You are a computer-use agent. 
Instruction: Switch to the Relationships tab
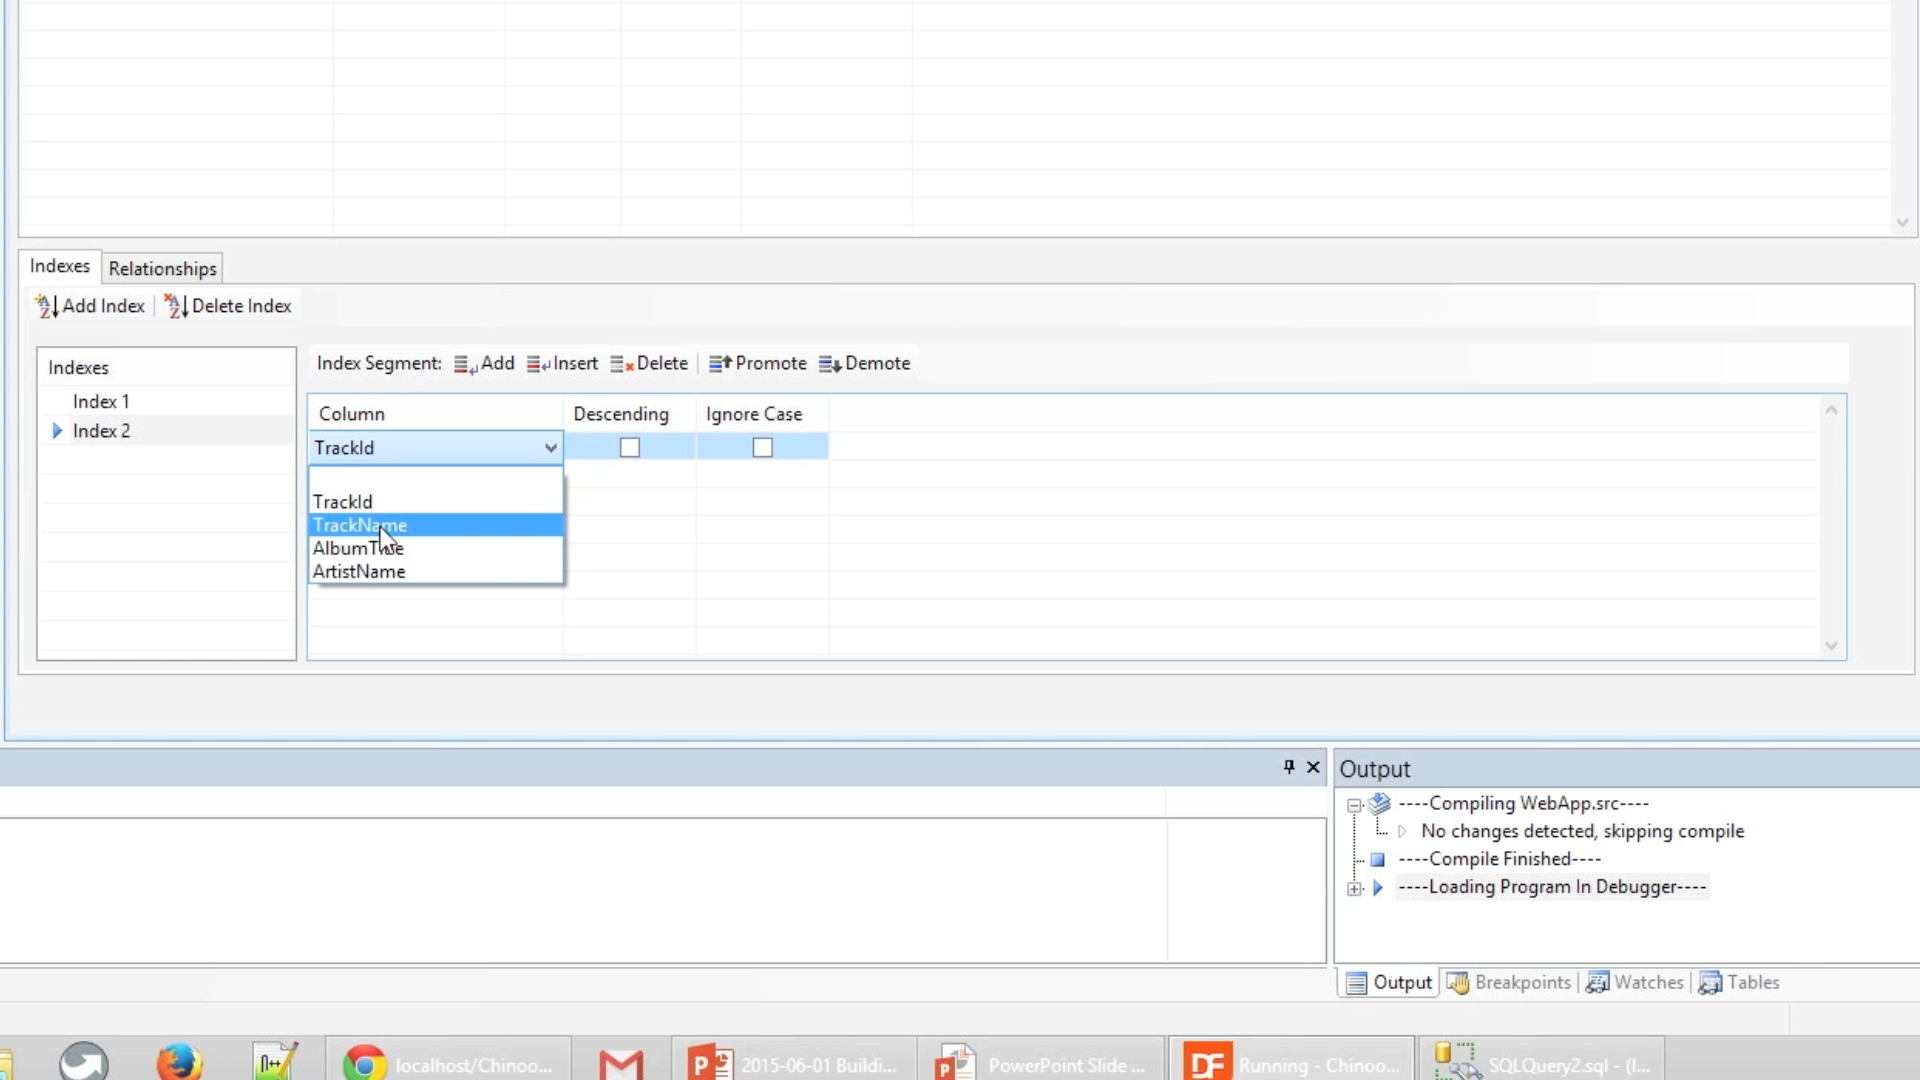162,269
